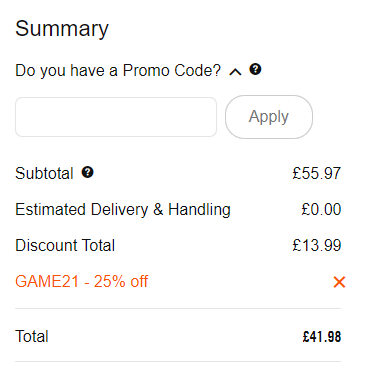Click the Subtotal label
This screenshot has height=367, width=378.
point(44,173)
